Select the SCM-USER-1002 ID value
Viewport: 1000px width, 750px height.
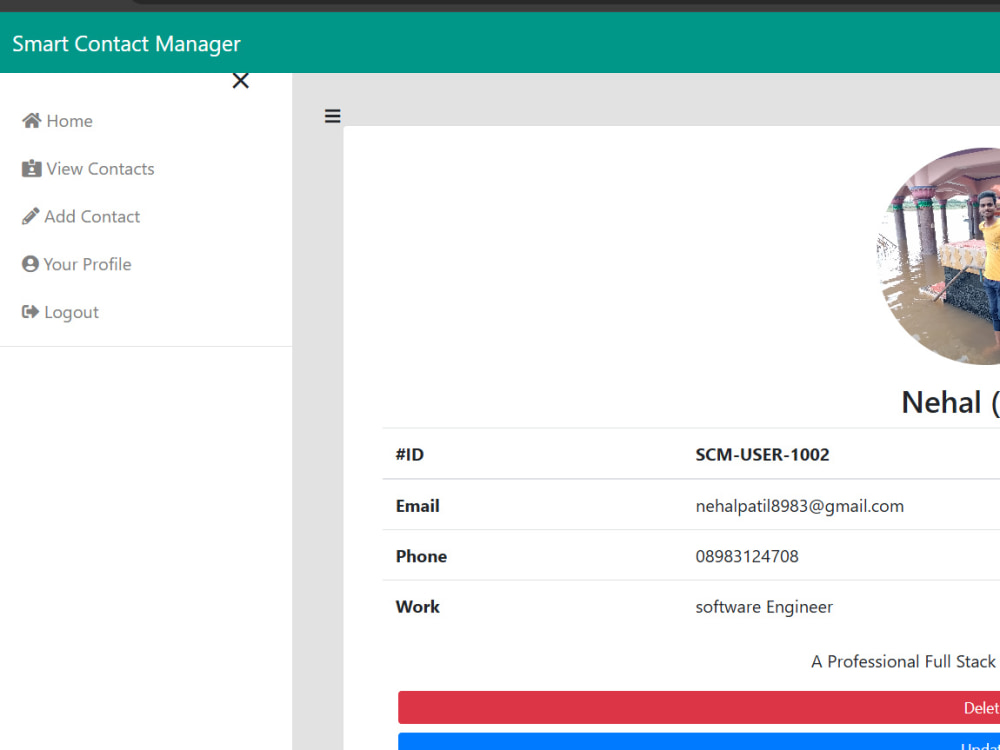(762, 455)
